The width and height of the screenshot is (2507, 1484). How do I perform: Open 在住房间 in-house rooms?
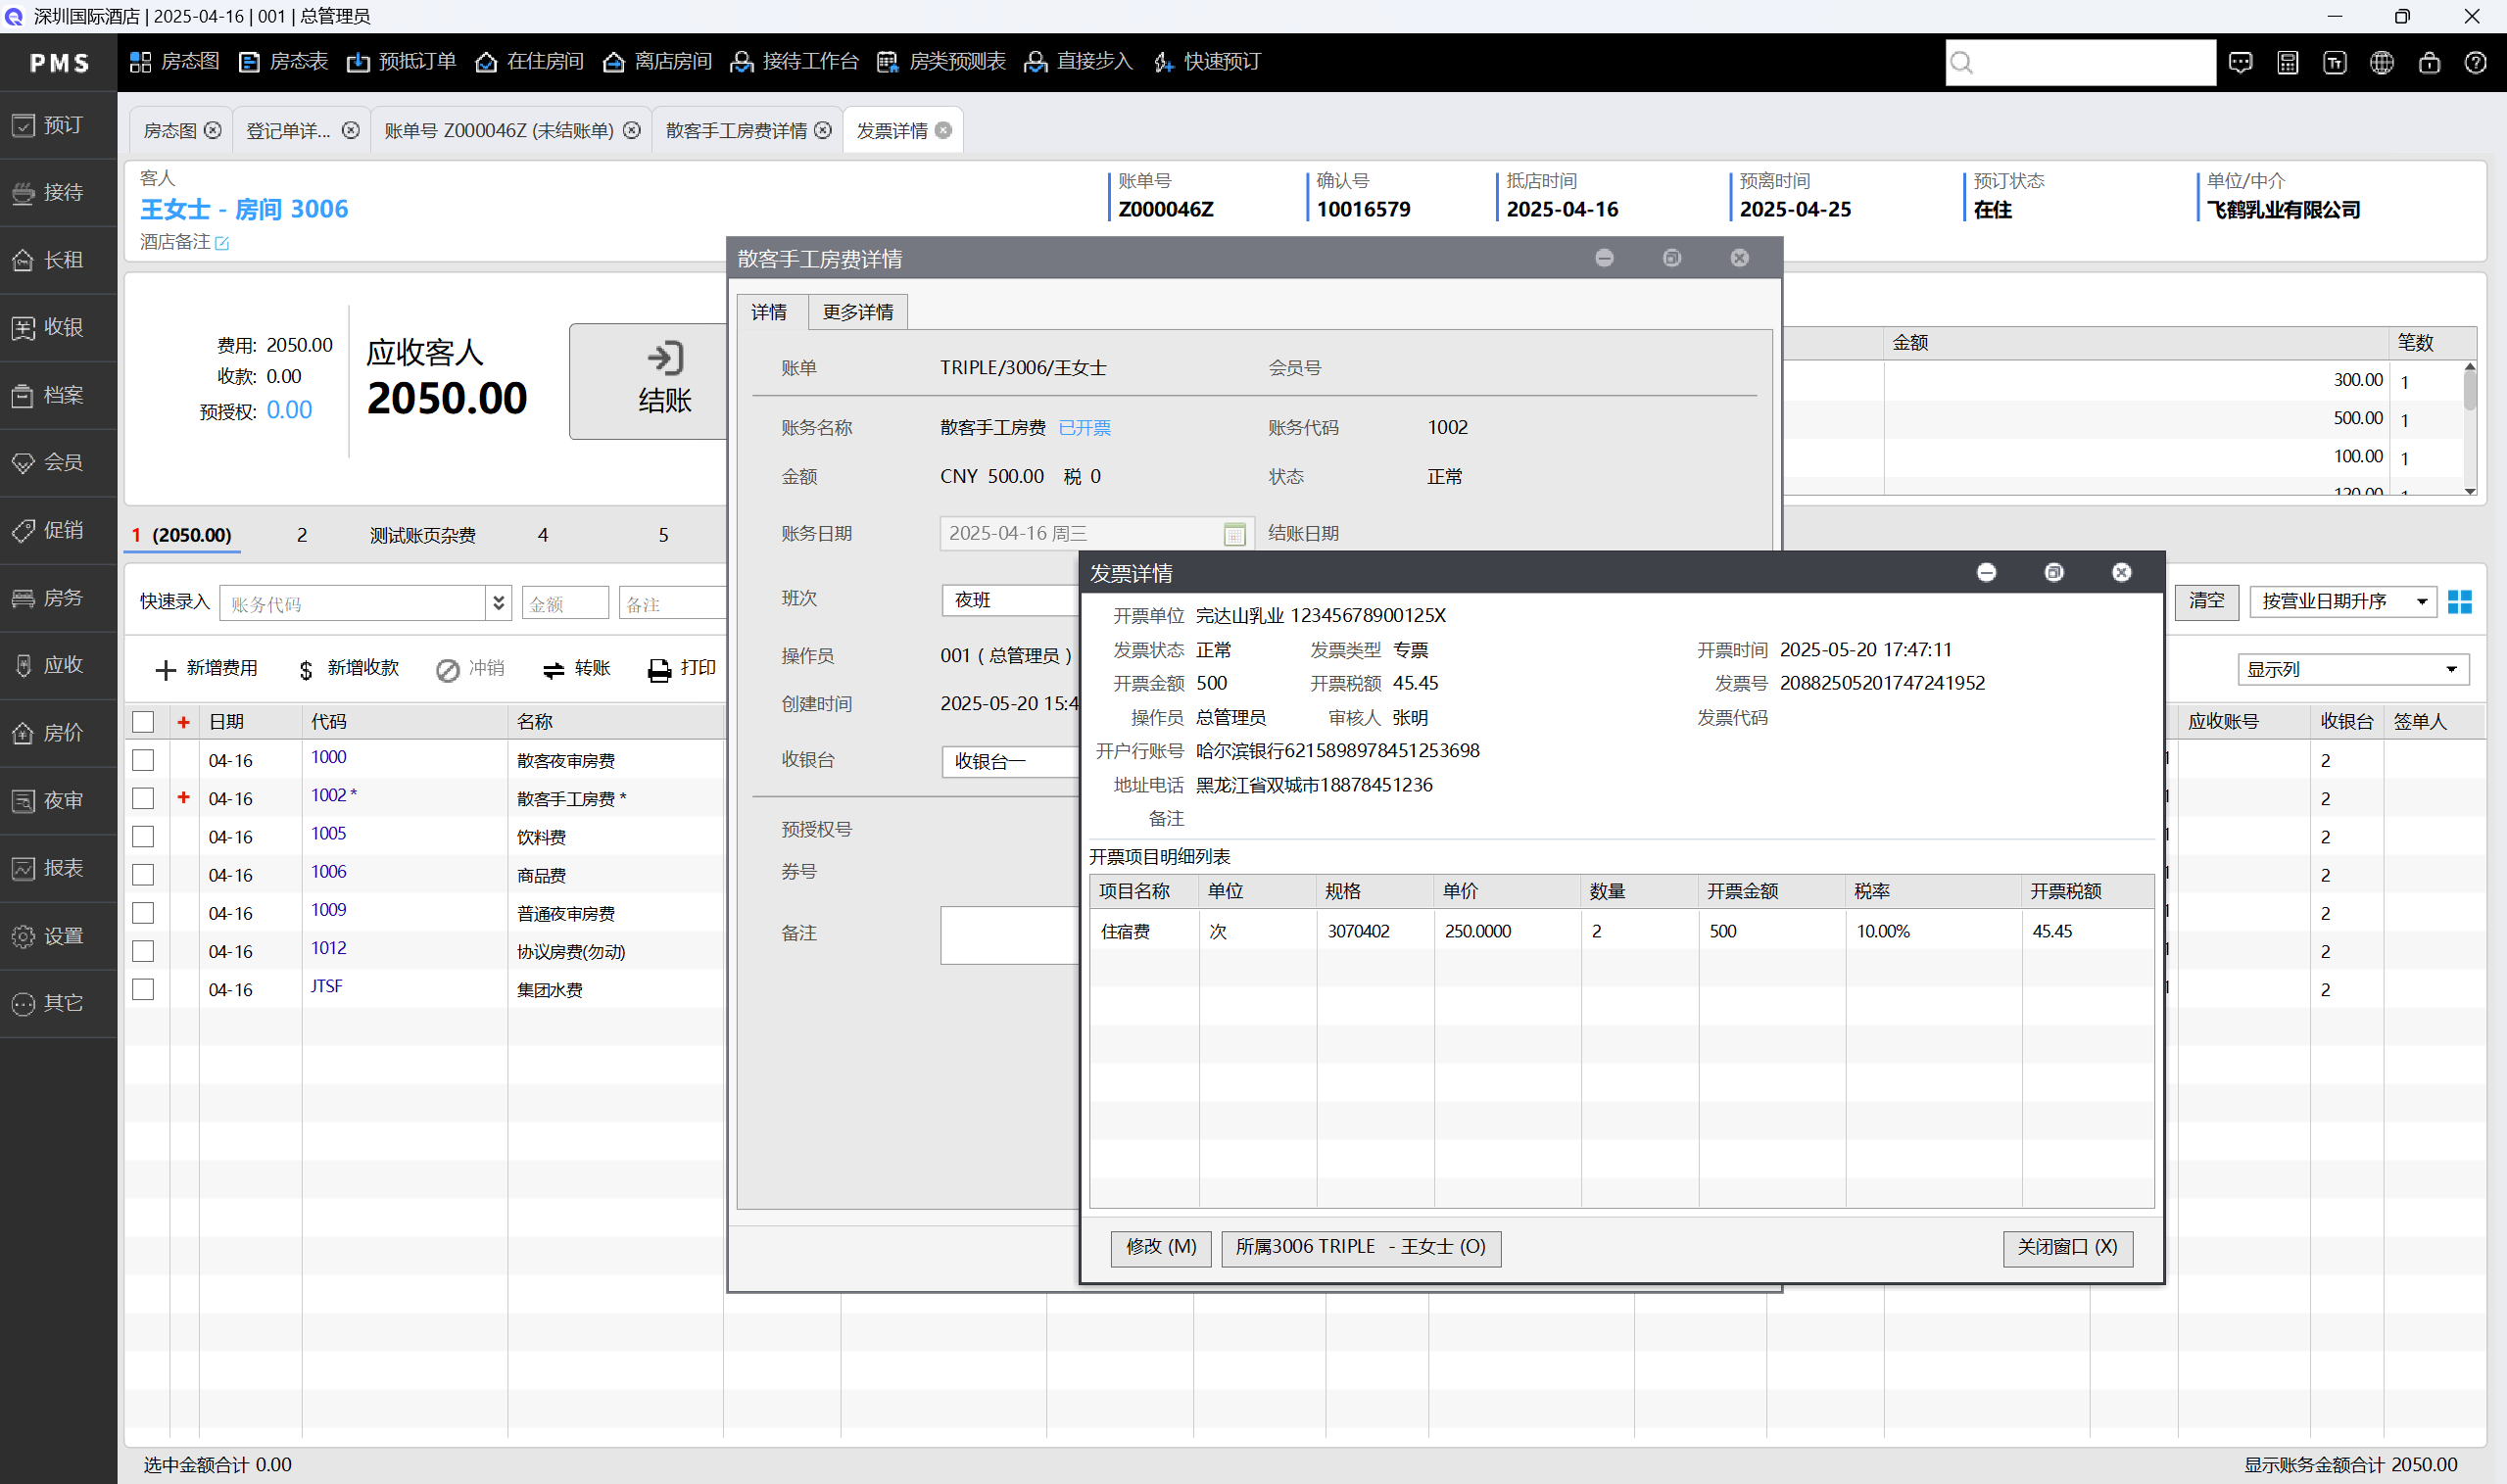(x=529, y=62)
